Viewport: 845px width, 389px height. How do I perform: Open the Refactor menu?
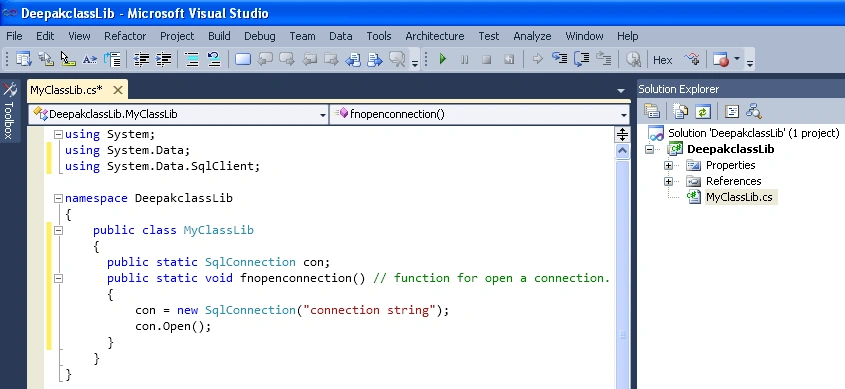pyautogui.click(x=125, y=36)
